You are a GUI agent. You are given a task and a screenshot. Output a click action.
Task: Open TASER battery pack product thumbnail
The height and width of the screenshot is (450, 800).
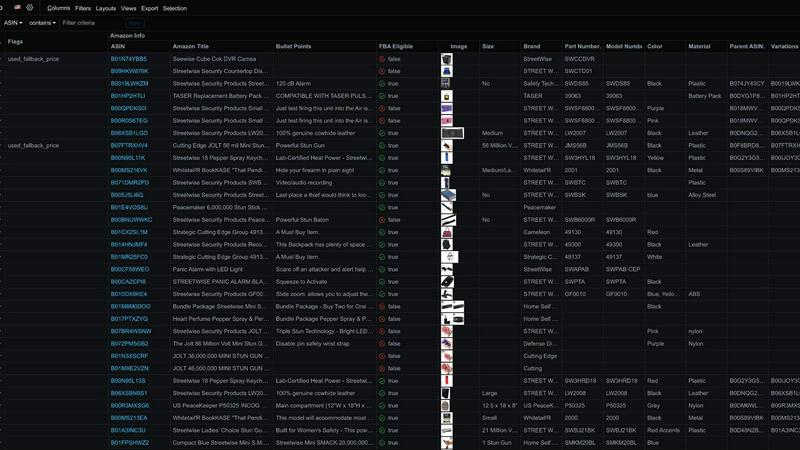[446, 96]
